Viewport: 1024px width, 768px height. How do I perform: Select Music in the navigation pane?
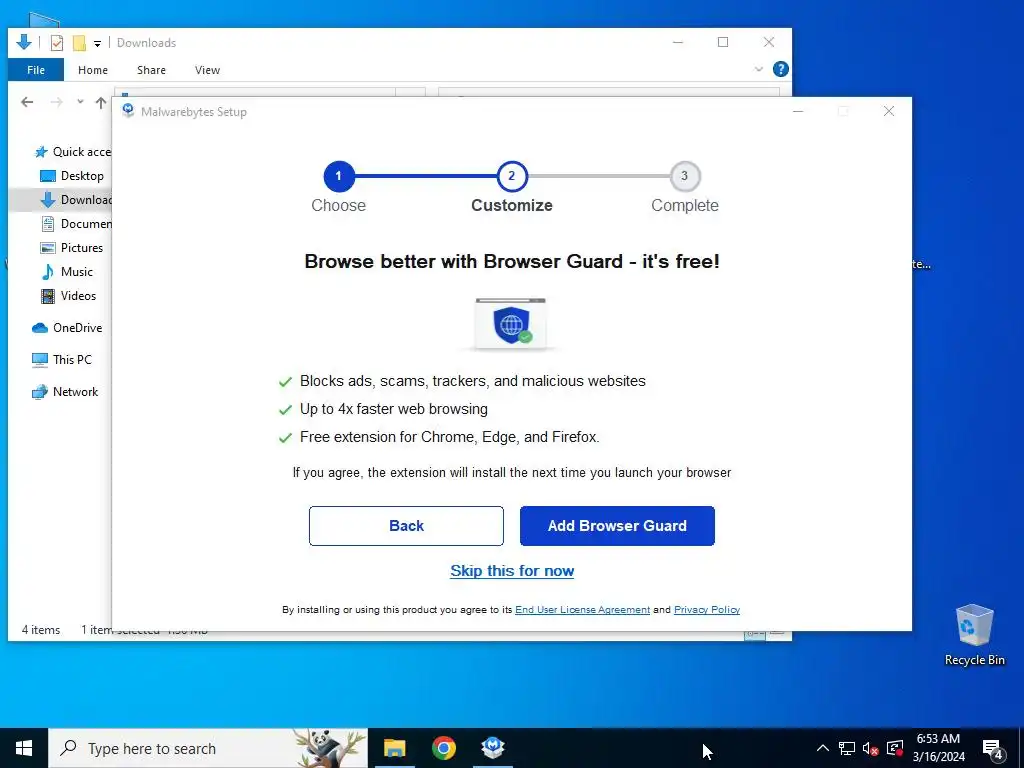77,272
